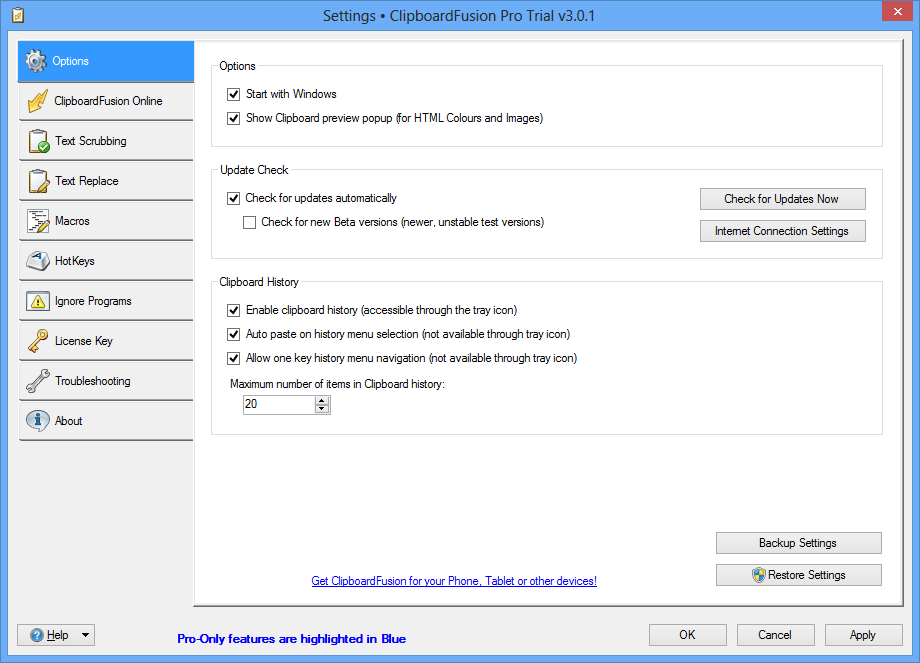Confirm settings with OK button
Image resolution: width=920 pixels, height=663 pixels.
[688, 635]
